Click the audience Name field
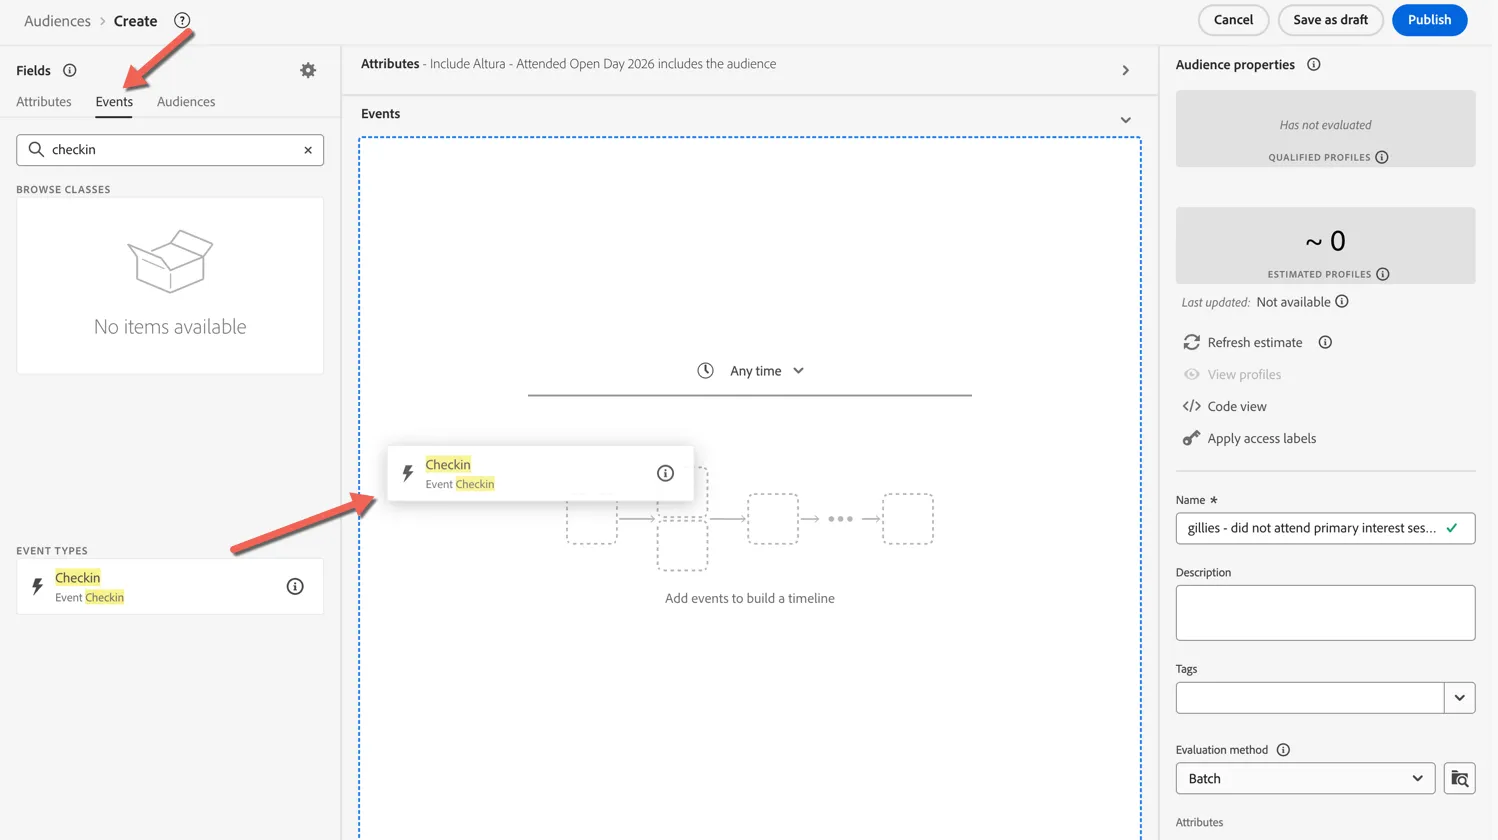The width and height of the screenshot is (1498, 840). [1325, 528]
